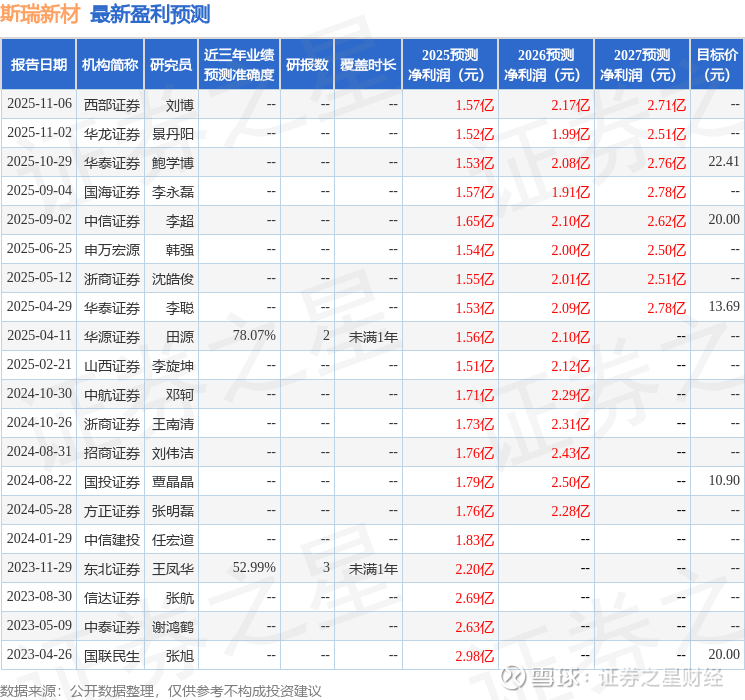Click the 2.98亿 profit forecast value
The image size is (745, 700).
click(x=475, y=656)
